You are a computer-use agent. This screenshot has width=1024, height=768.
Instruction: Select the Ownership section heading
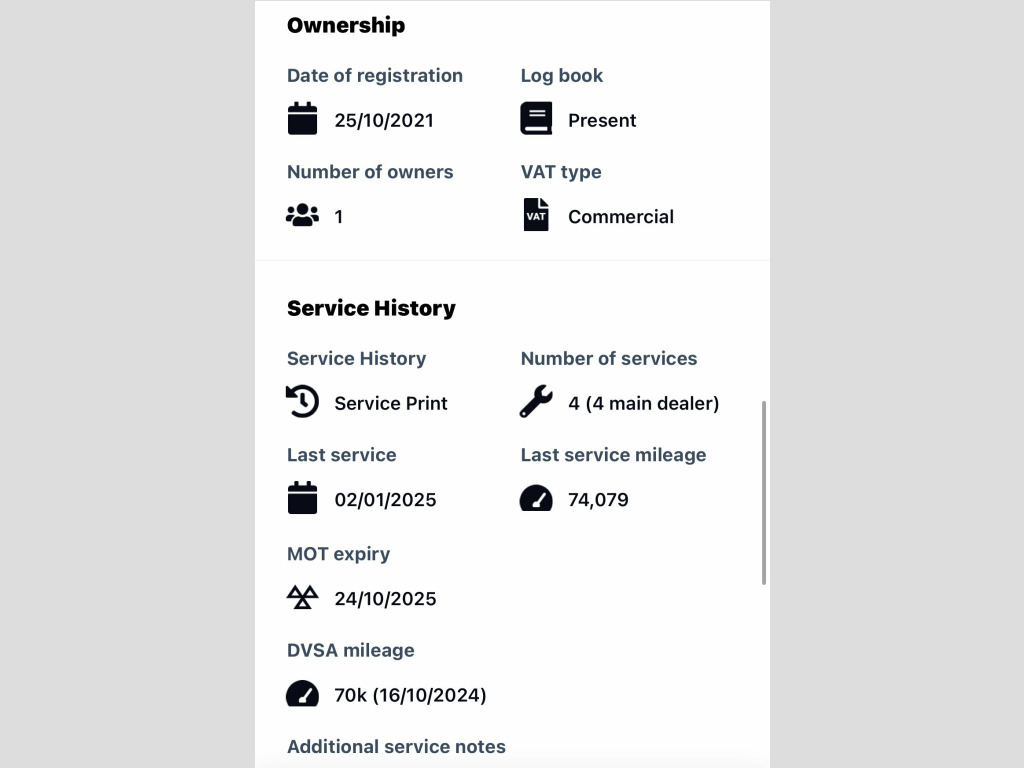[x=346, y=25]
